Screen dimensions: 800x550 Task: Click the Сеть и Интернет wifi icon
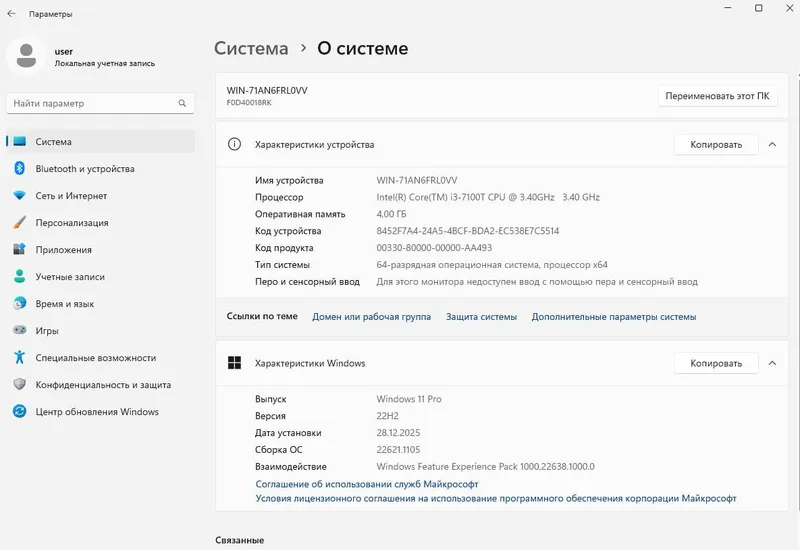[19, 195]
